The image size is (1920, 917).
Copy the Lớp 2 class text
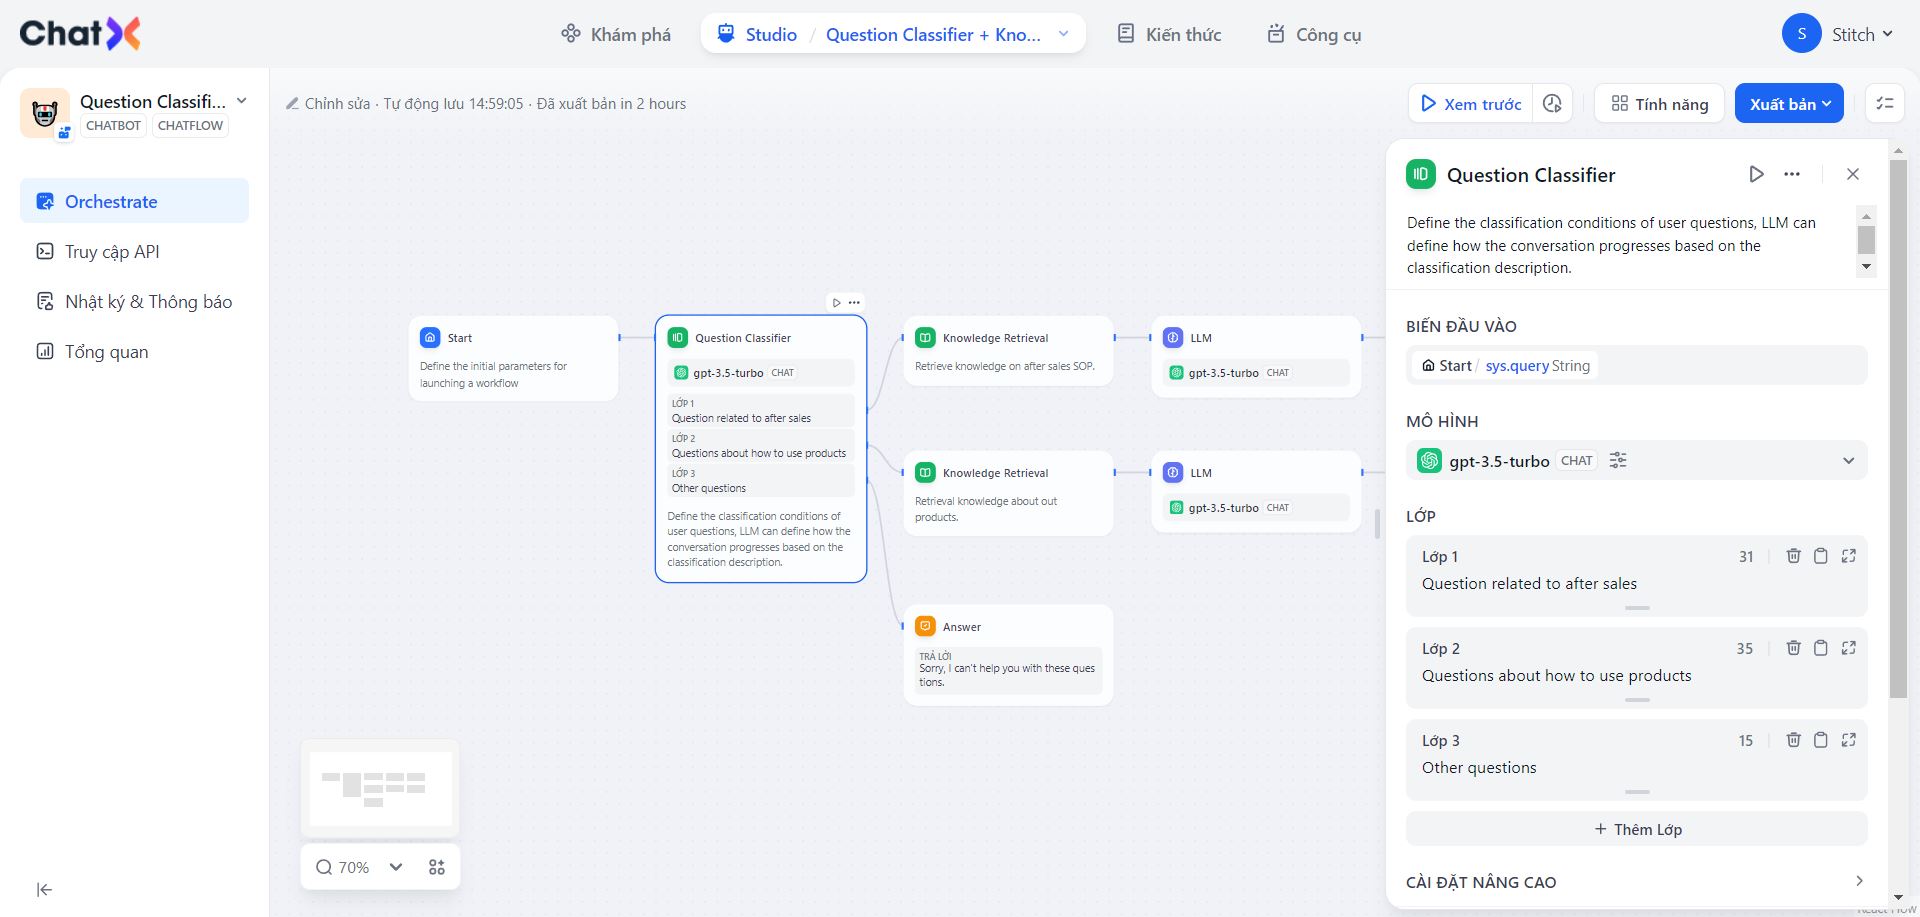[1821, 648]
